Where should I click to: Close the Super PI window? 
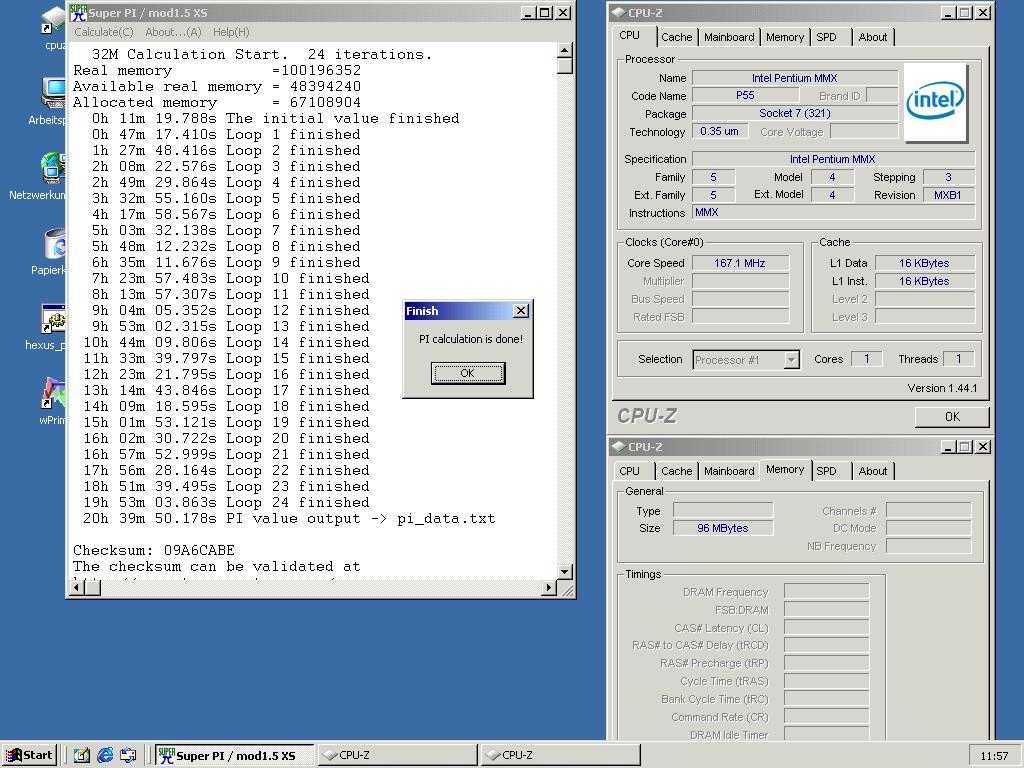[563, 13]
